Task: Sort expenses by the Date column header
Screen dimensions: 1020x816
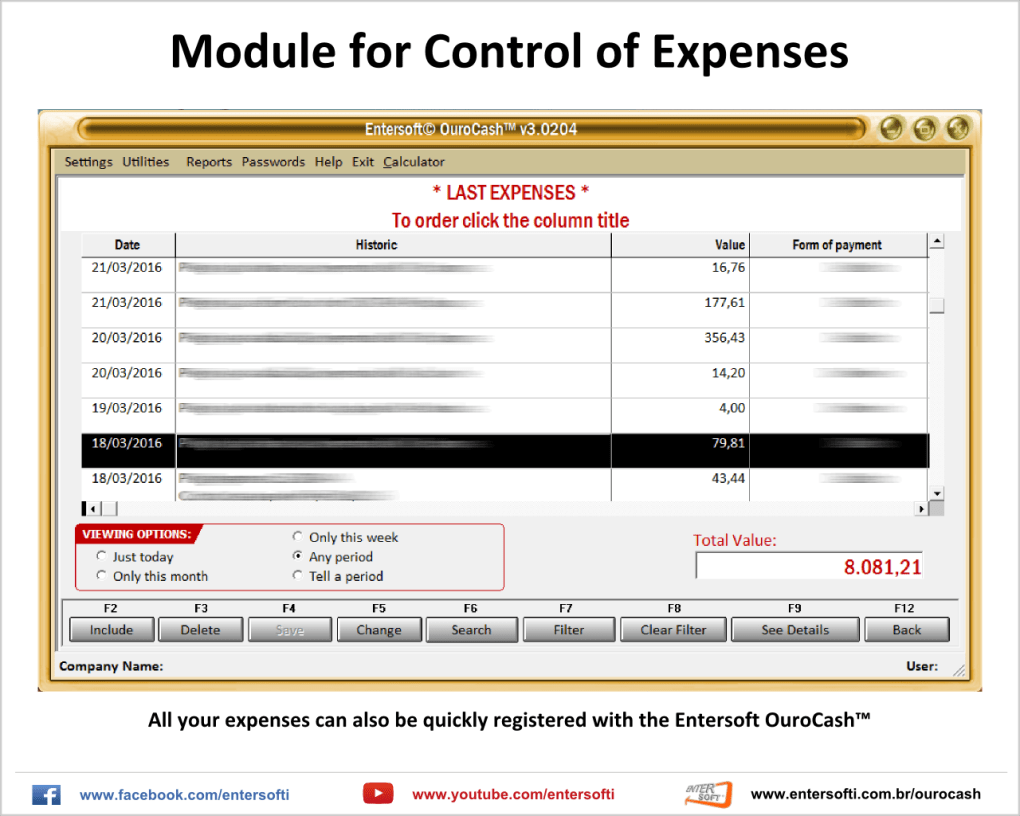Action: click(127, 245)
